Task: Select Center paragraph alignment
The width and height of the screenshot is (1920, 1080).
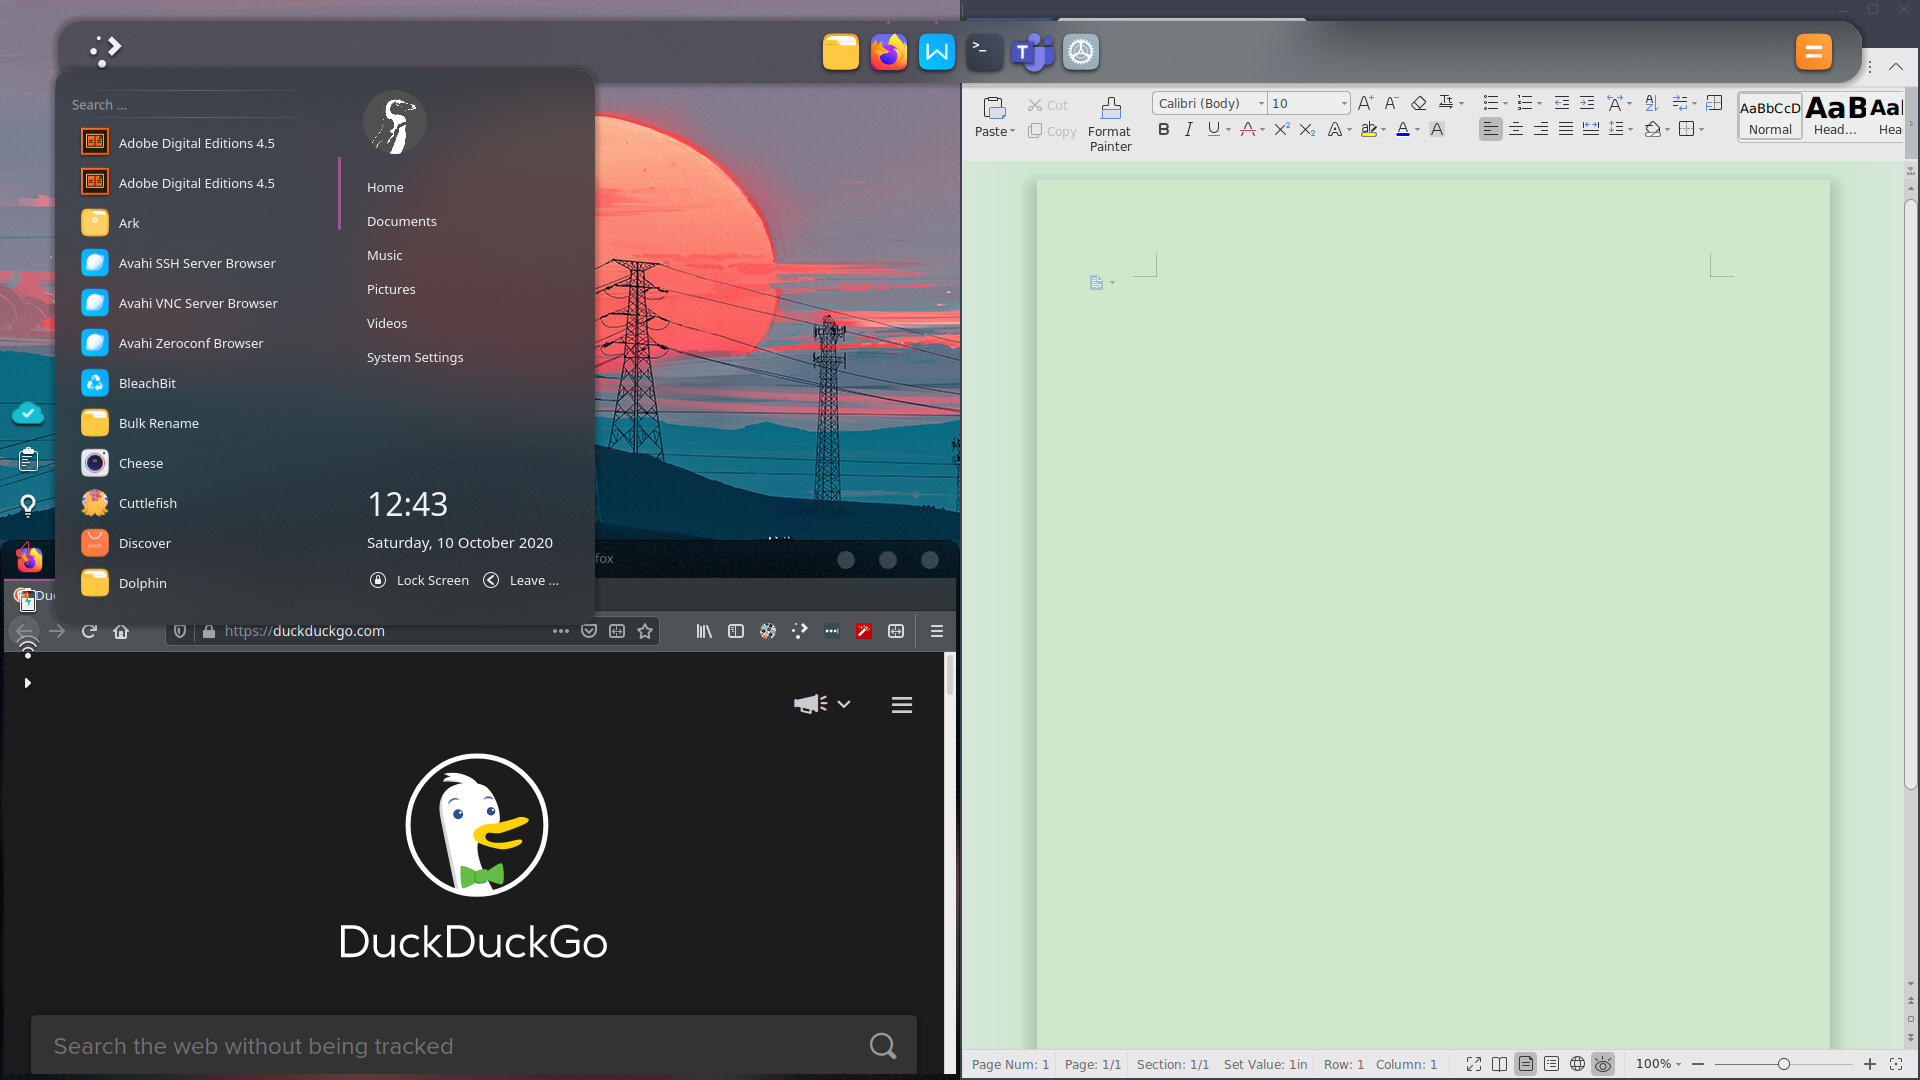Action: 1516,129
